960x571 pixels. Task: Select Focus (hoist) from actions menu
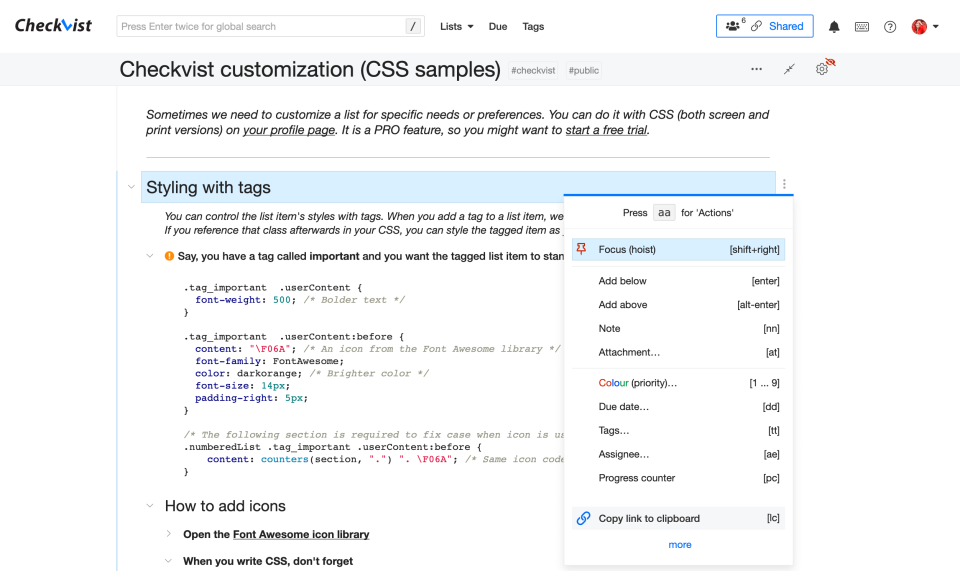[627, 249]
